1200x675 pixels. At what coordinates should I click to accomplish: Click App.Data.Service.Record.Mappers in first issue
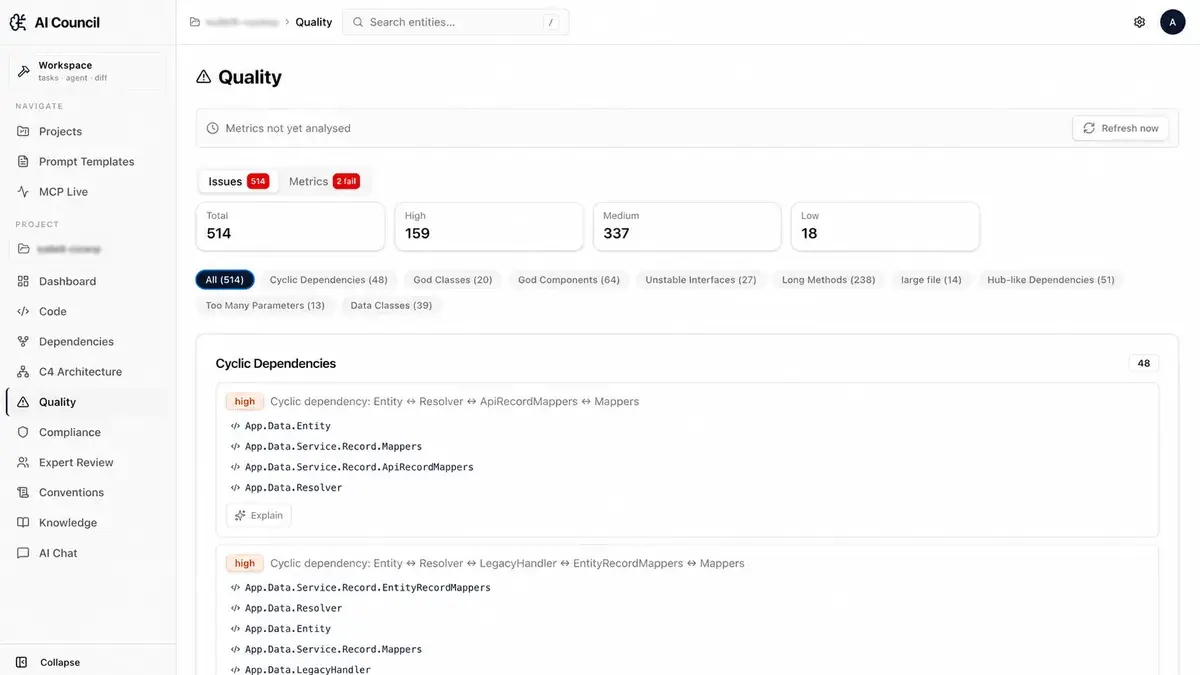pos(333,446)
